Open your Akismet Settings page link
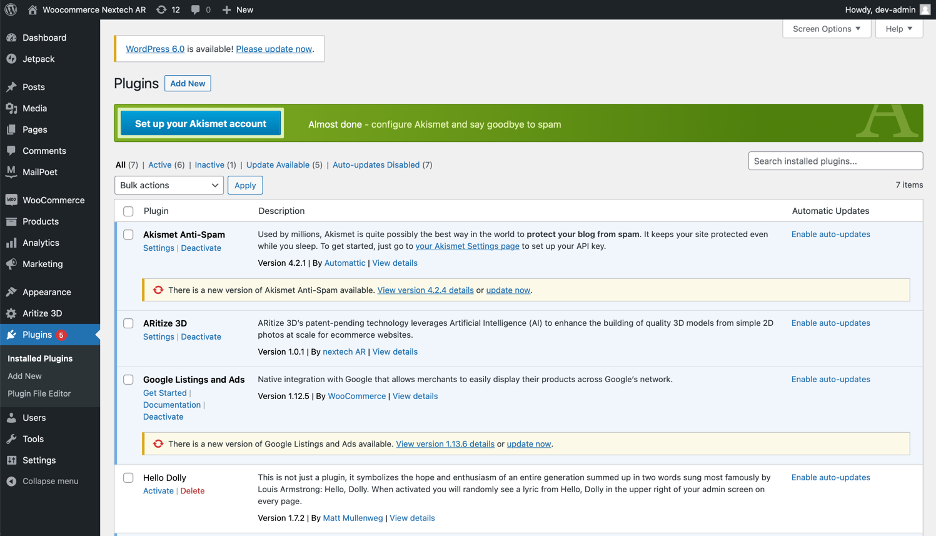Screen dimensions: 936x536 point(467,246)
